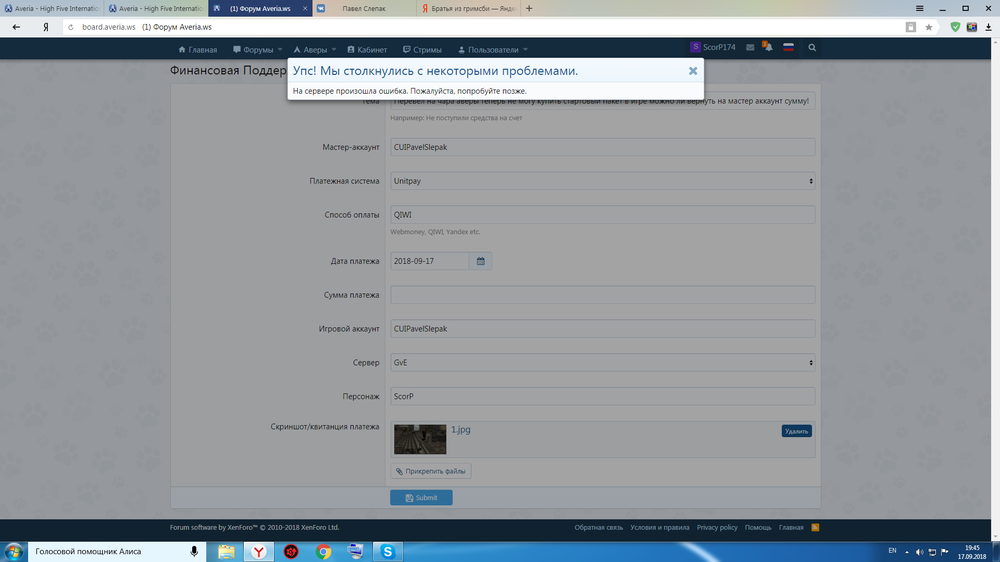Delete the attached 1.jpg with Удалить
1000x562 pixels.
coord(796,431)
